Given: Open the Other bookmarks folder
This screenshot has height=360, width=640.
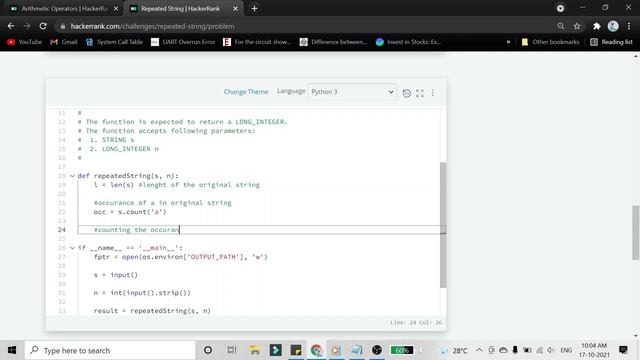Looking at the screenshot, I should click(x=550, y=42).
